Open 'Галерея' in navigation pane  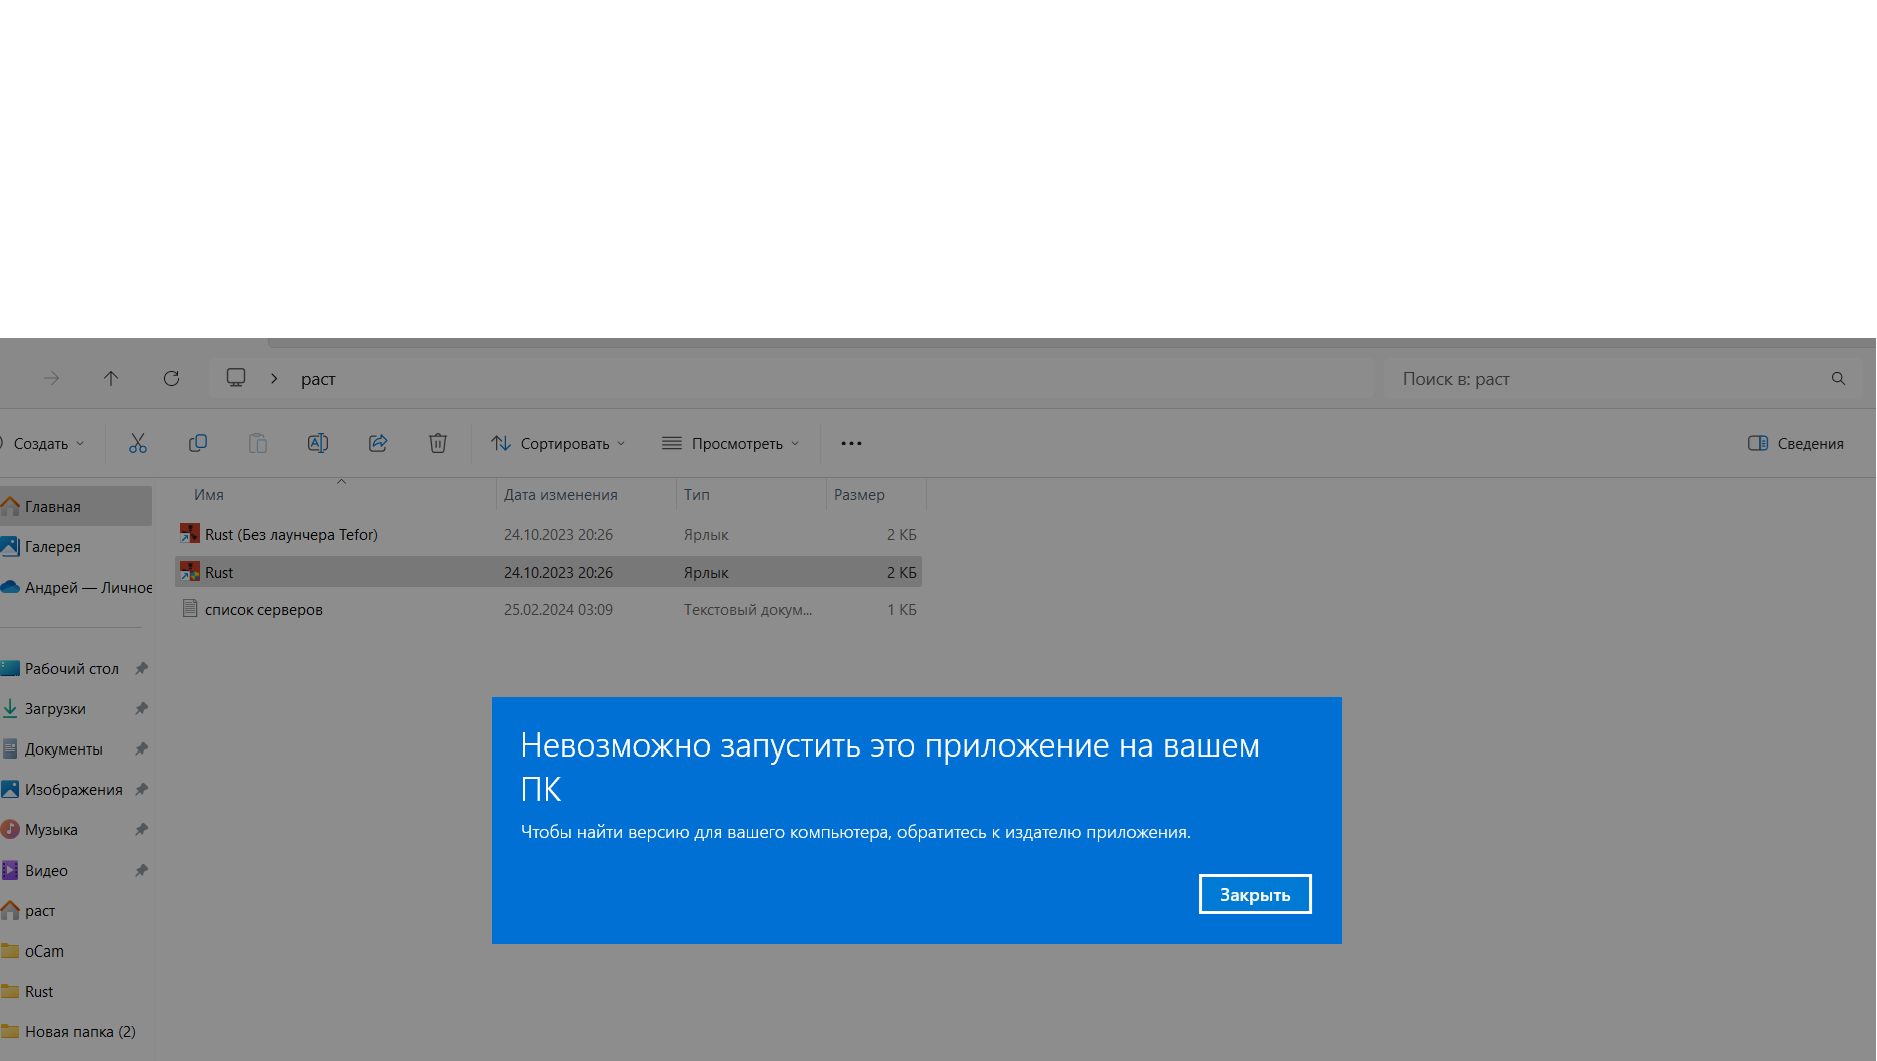(52, 546)
